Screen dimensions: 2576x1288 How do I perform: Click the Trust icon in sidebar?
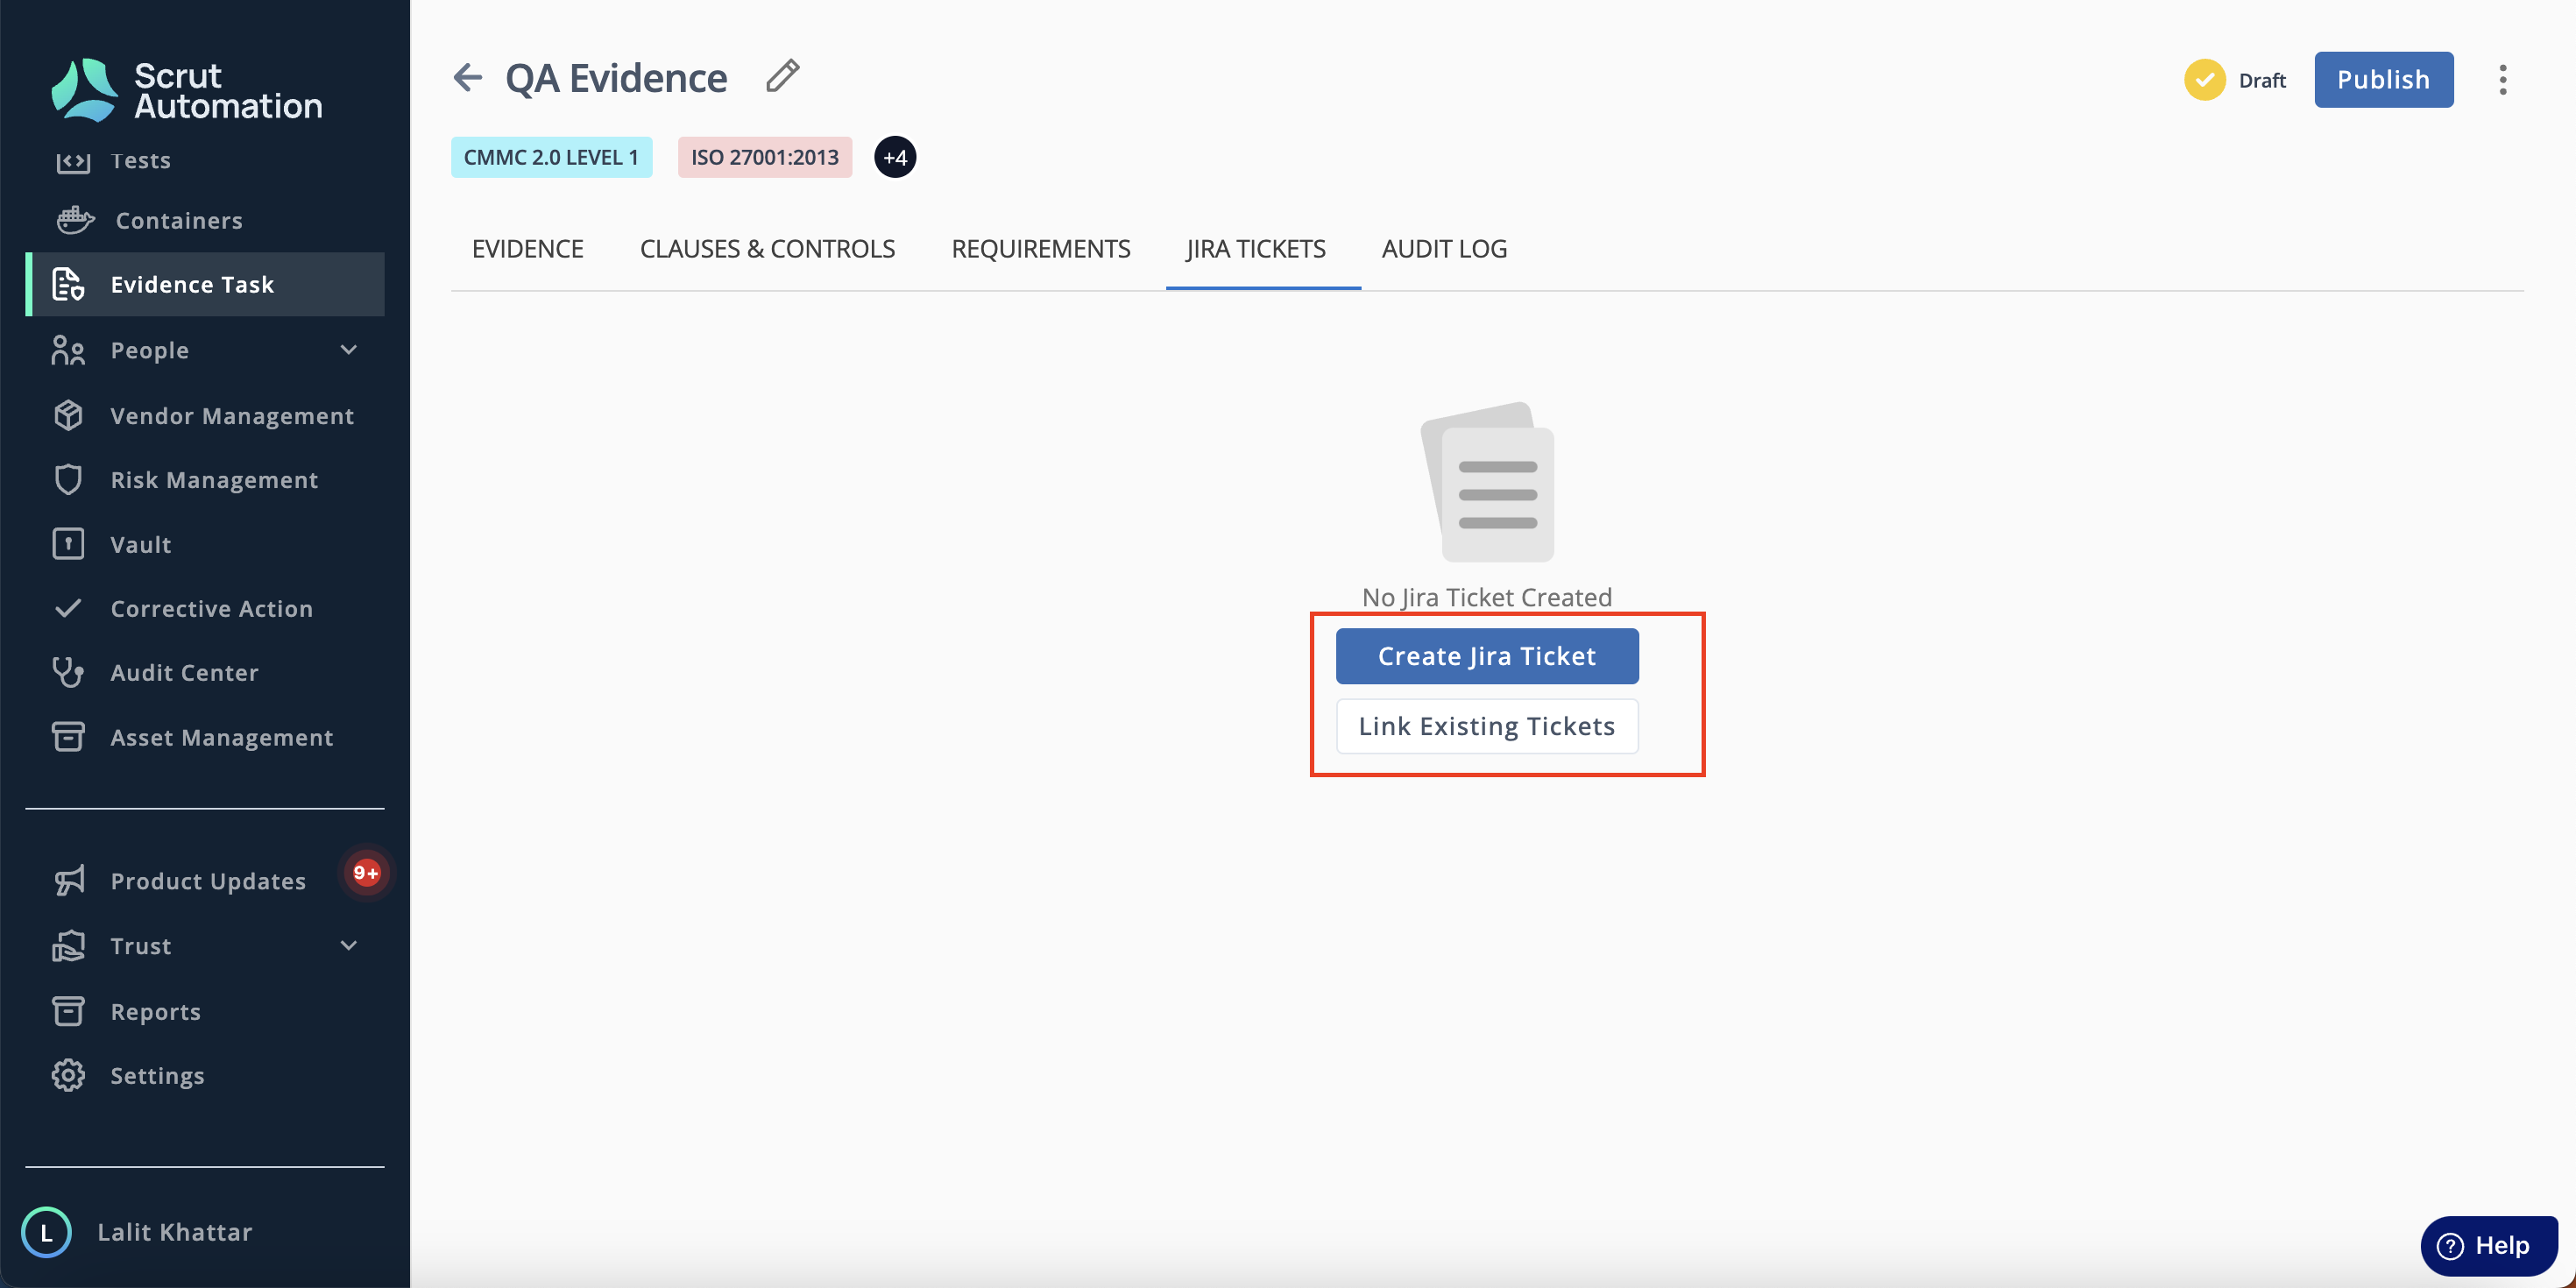click(x=68, y=945)
